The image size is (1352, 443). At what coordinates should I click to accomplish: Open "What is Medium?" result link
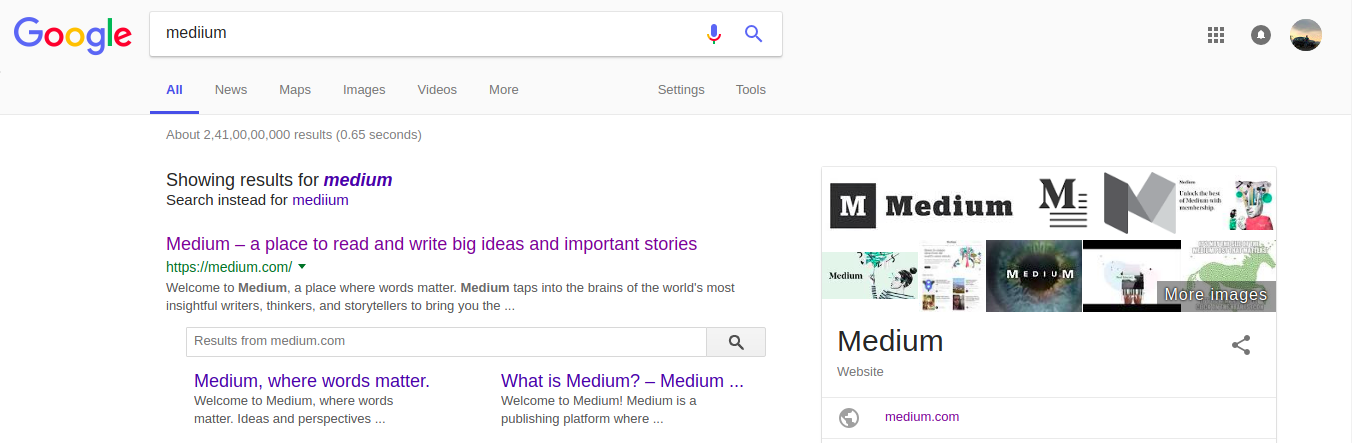click(x=622, y=381)
